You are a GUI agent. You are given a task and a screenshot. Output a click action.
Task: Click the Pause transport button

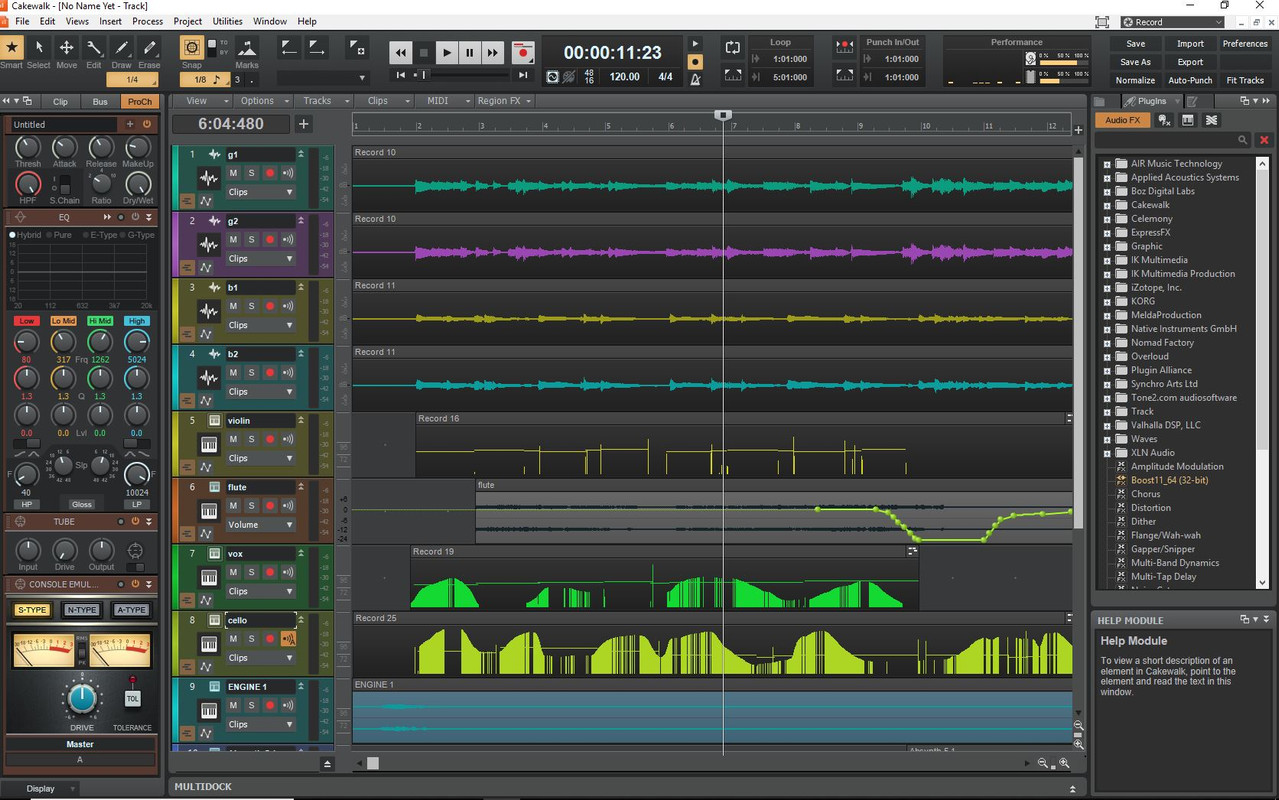click(470, 53)
